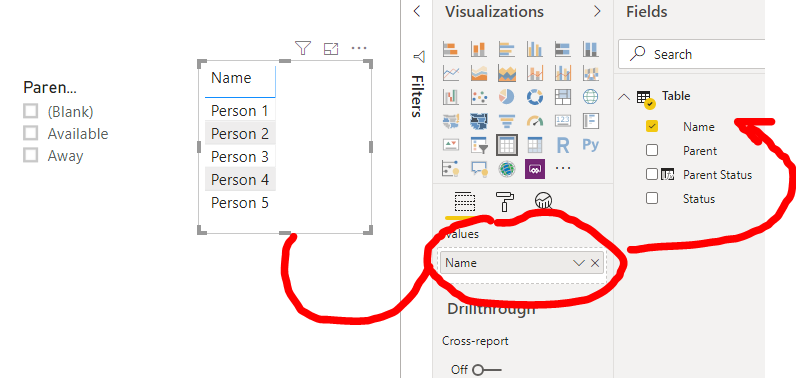Viewport: 796px width, 378px height.
Task: Select the Person 5 row
Action: tap(240, 203)
